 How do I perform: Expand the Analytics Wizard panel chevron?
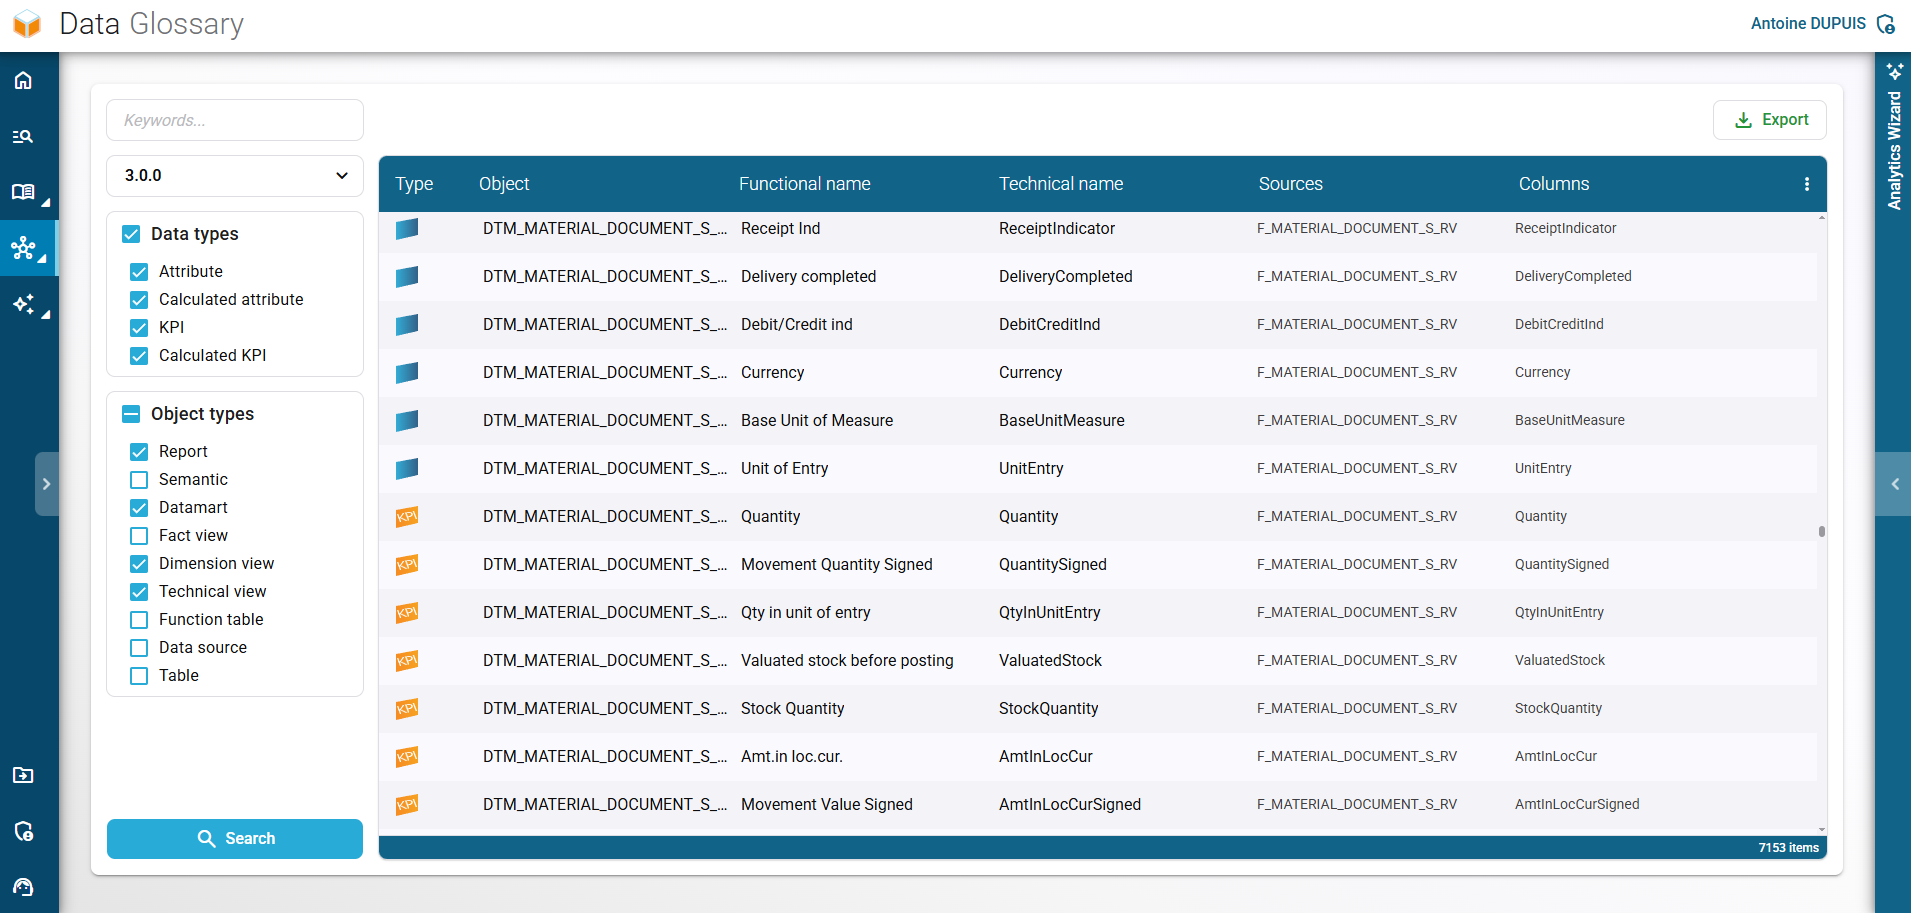click(x=1894, y=484)
